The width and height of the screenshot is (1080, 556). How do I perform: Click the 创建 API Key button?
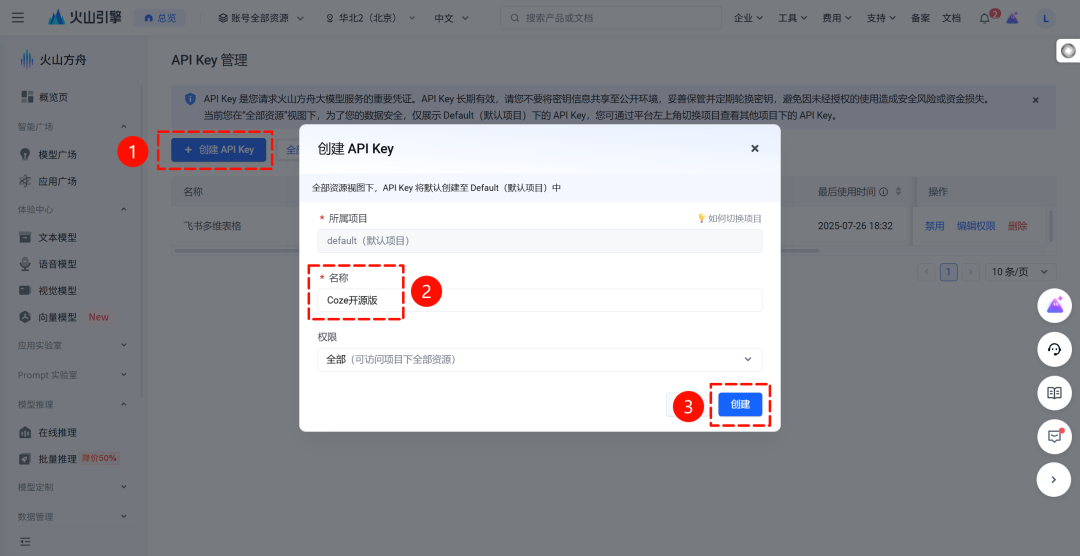click(x=218, y=150)
